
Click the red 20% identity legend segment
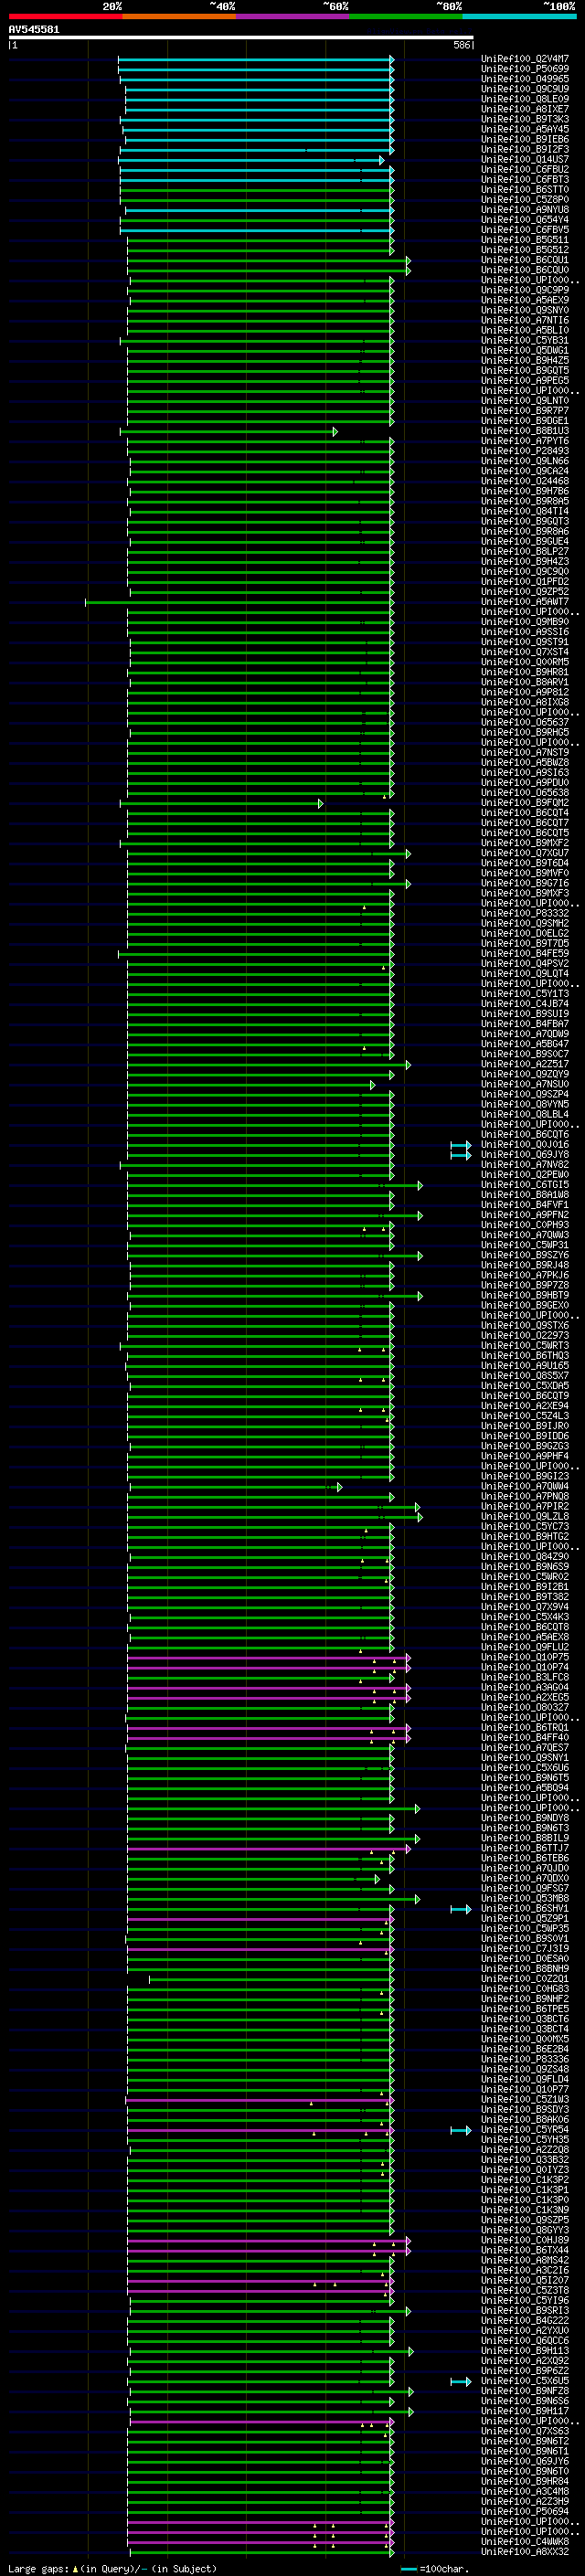coord(65,17)
